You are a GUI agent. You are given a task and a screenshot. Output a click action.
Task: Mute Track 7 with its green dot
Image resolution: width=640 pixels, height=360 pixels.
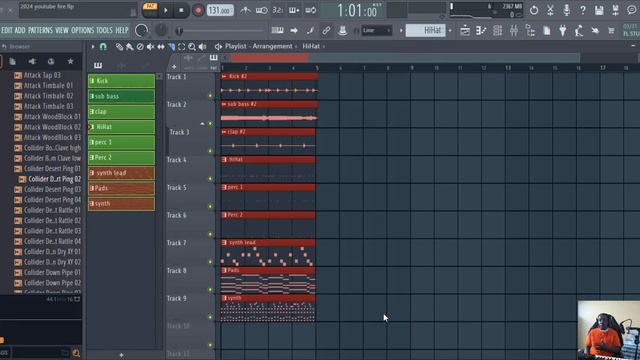click(211, 262)
